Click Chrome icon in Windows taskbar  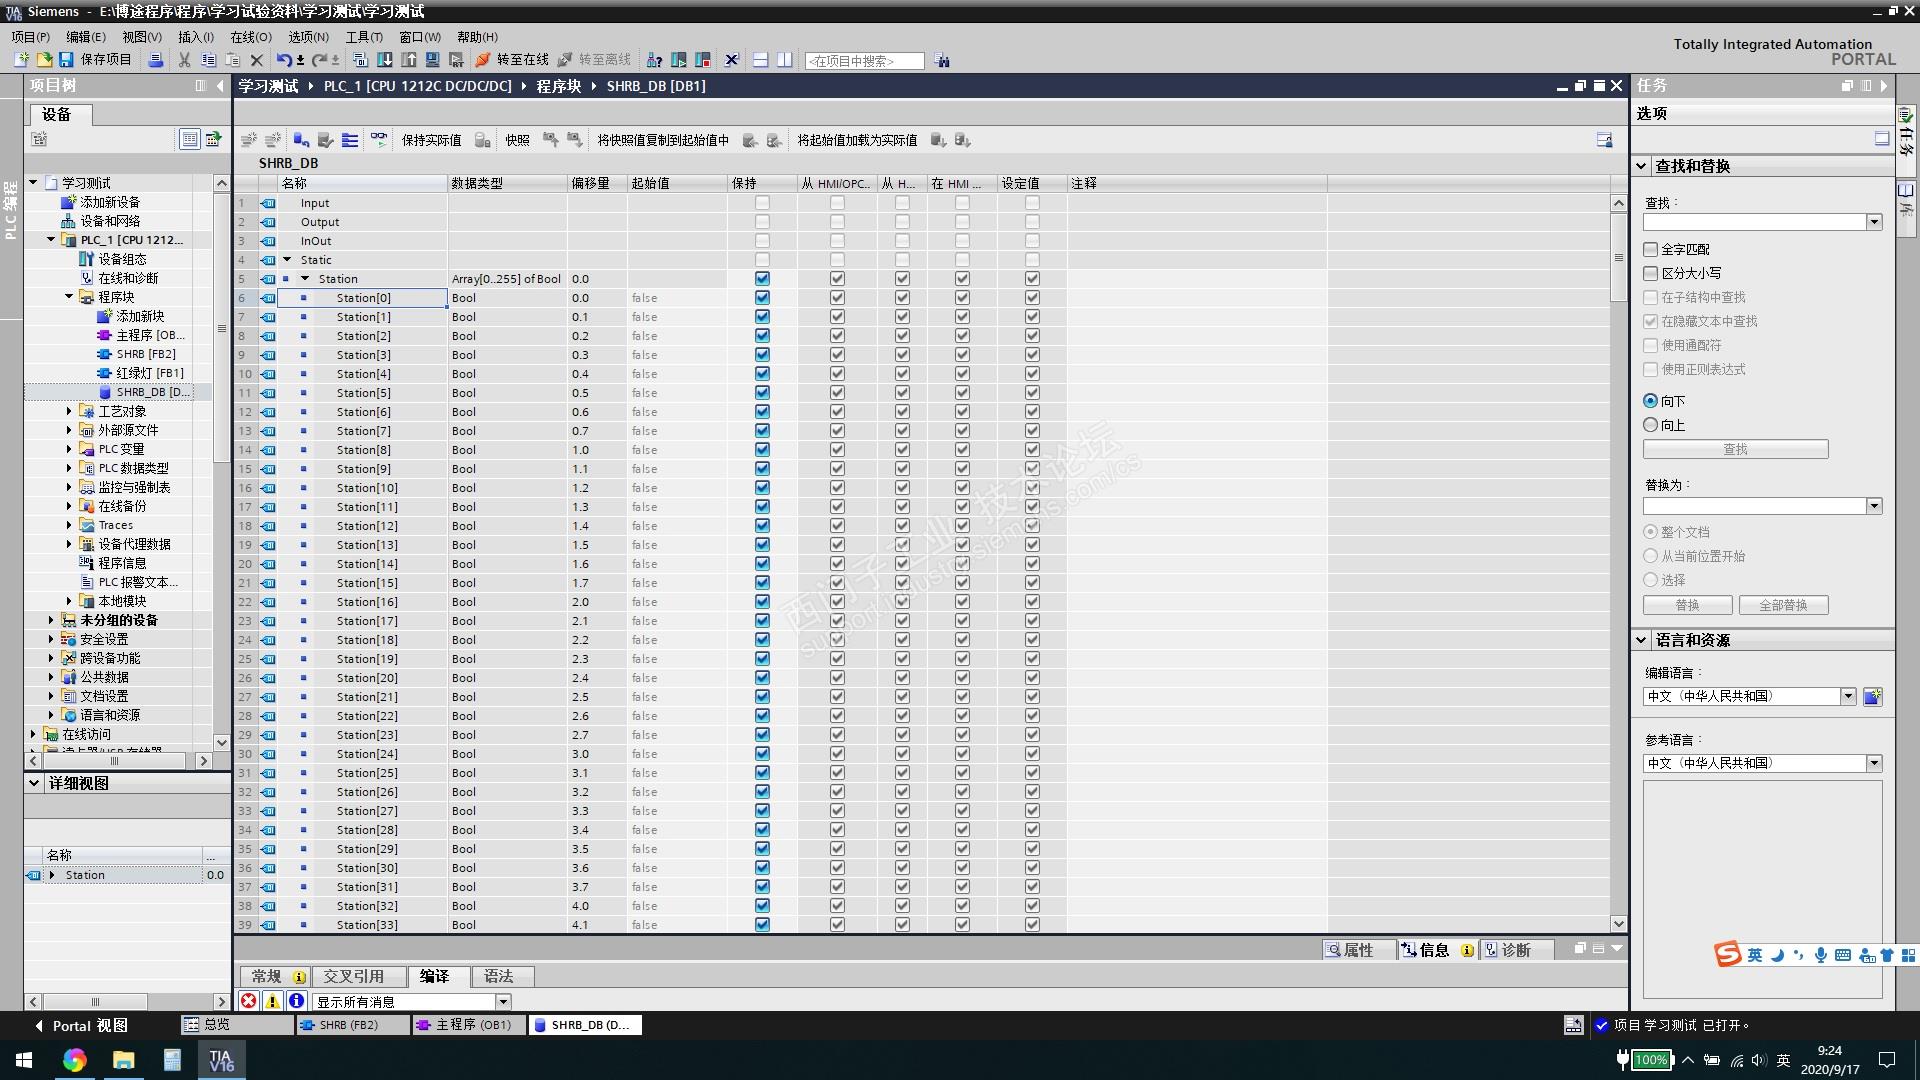(74, 1060)
